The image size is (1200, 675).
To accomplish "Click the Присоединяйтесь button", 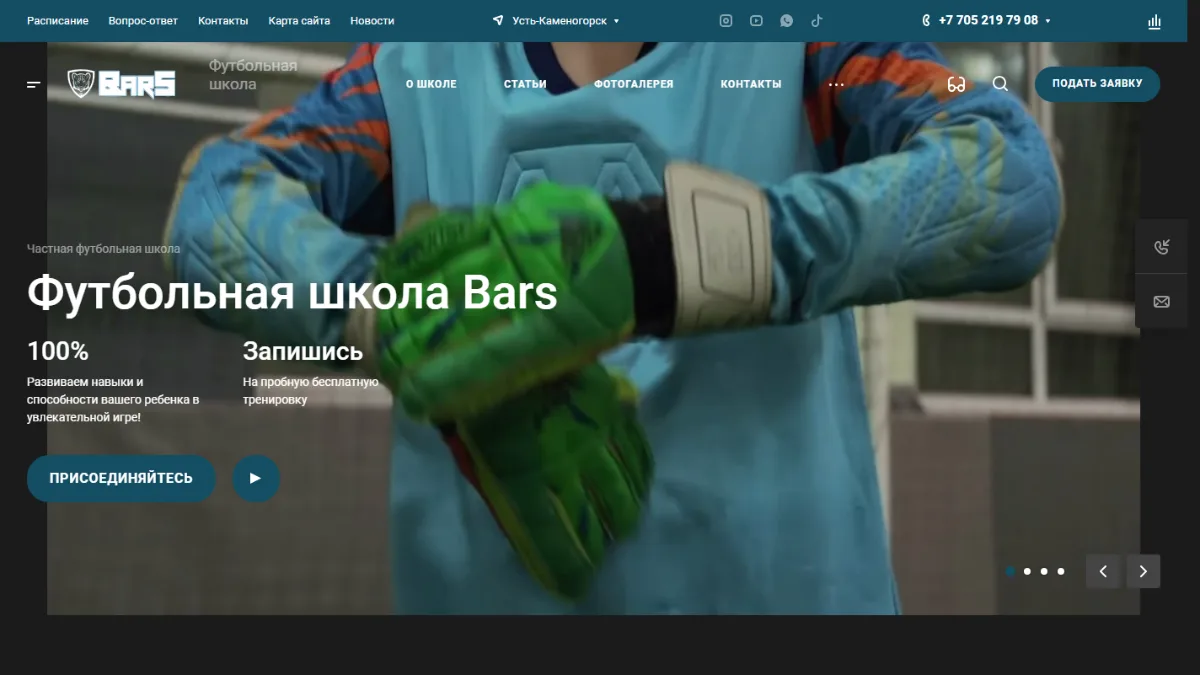I will pyautogui.click(x=121, y=478).
